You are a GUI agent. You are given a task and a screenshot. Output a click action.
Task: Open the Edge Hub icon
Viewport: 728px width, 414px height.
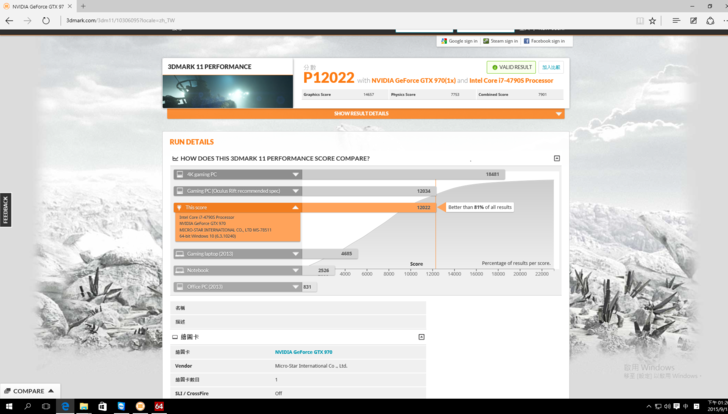[676, 20]
